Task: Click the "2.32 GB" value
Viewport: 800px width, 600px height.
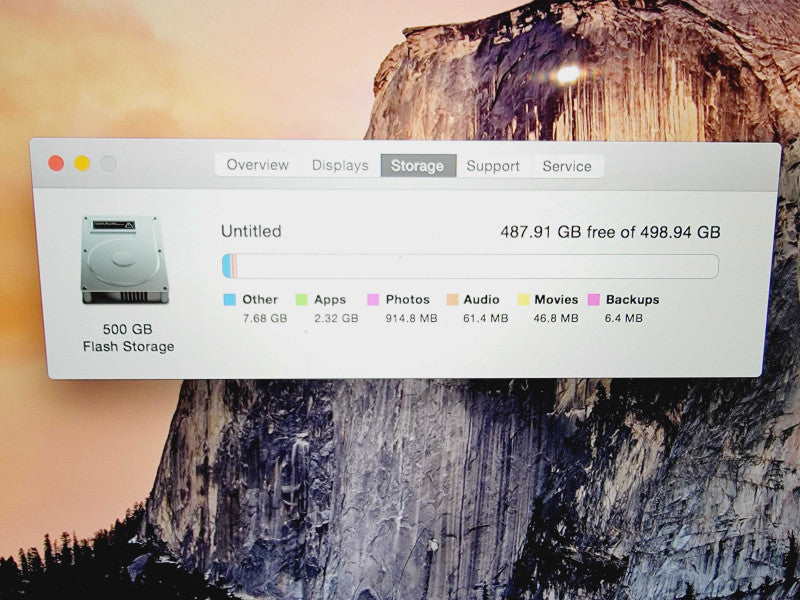Action: coord(336,318)
